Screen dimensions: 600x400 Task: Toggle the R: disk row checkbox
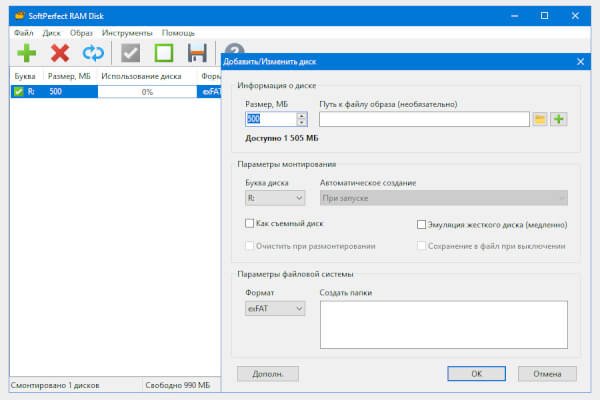18,92
